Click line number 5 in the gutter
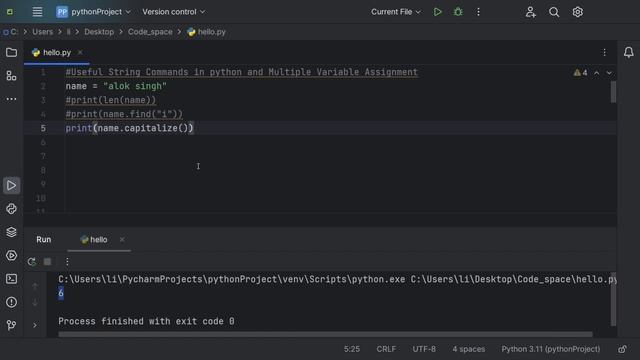This screenshot has height=360, width=640. pyautogui.click(x=43, y=128)
